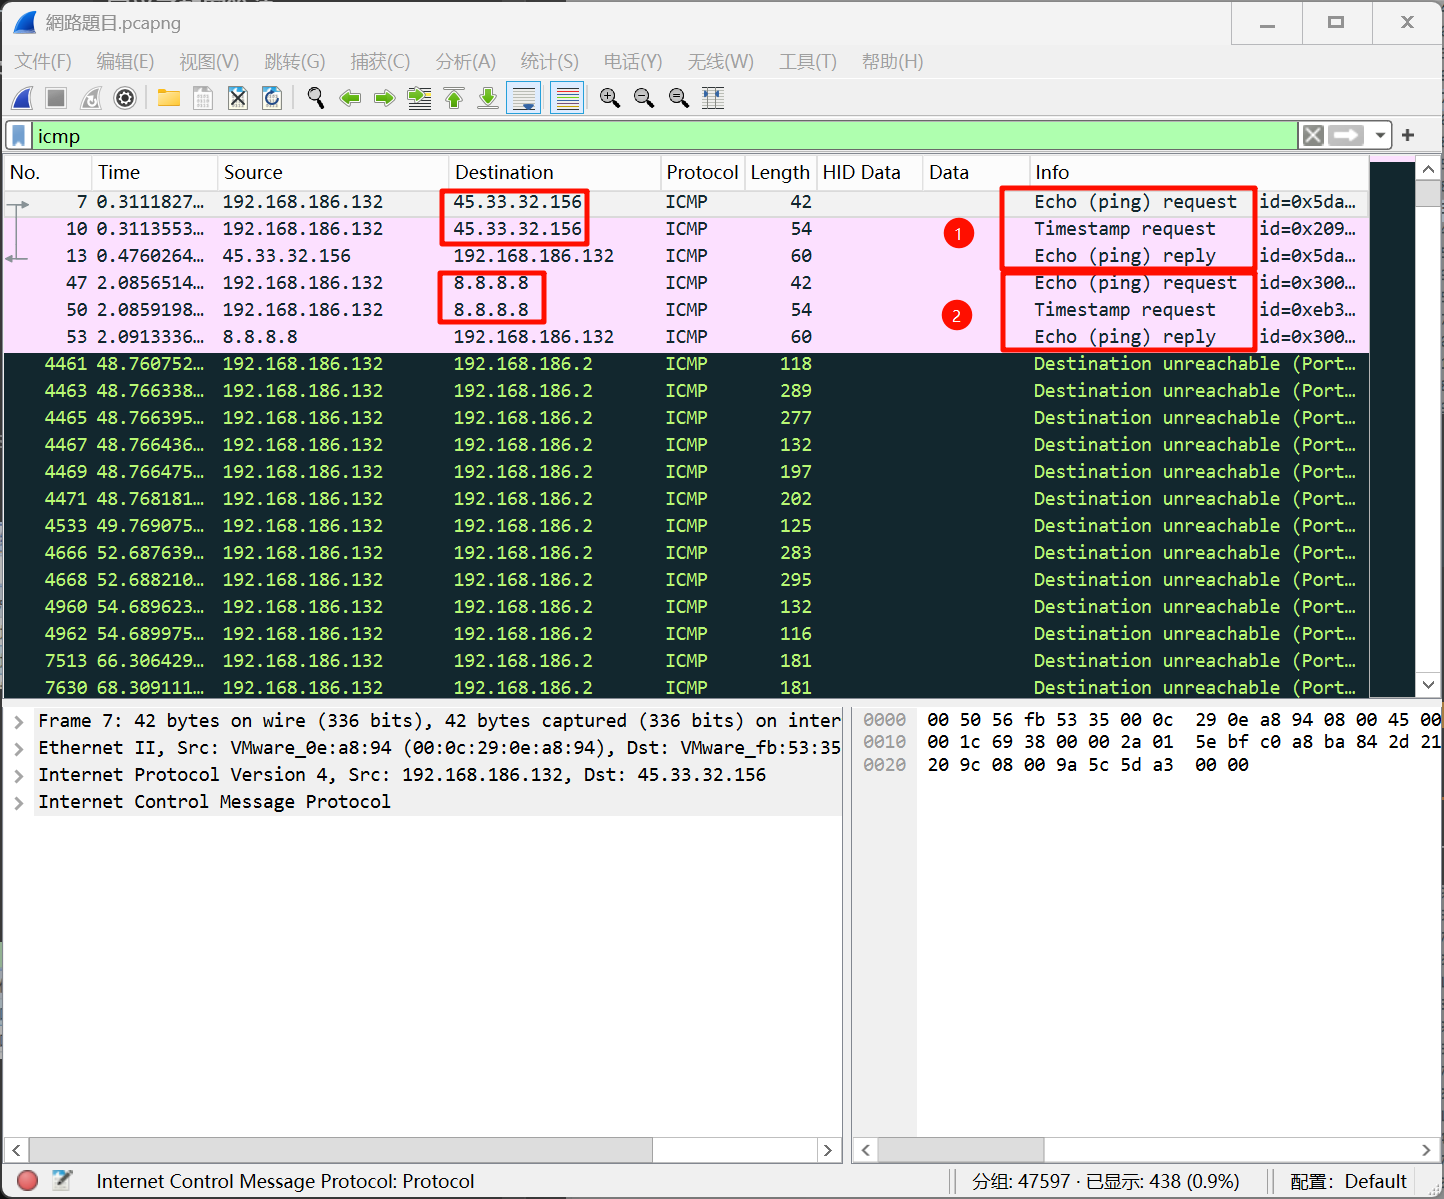The height and width of the screenshot is (1199, 1444).
Task: Reload the current capture file
Action: [x=272, y=98]
